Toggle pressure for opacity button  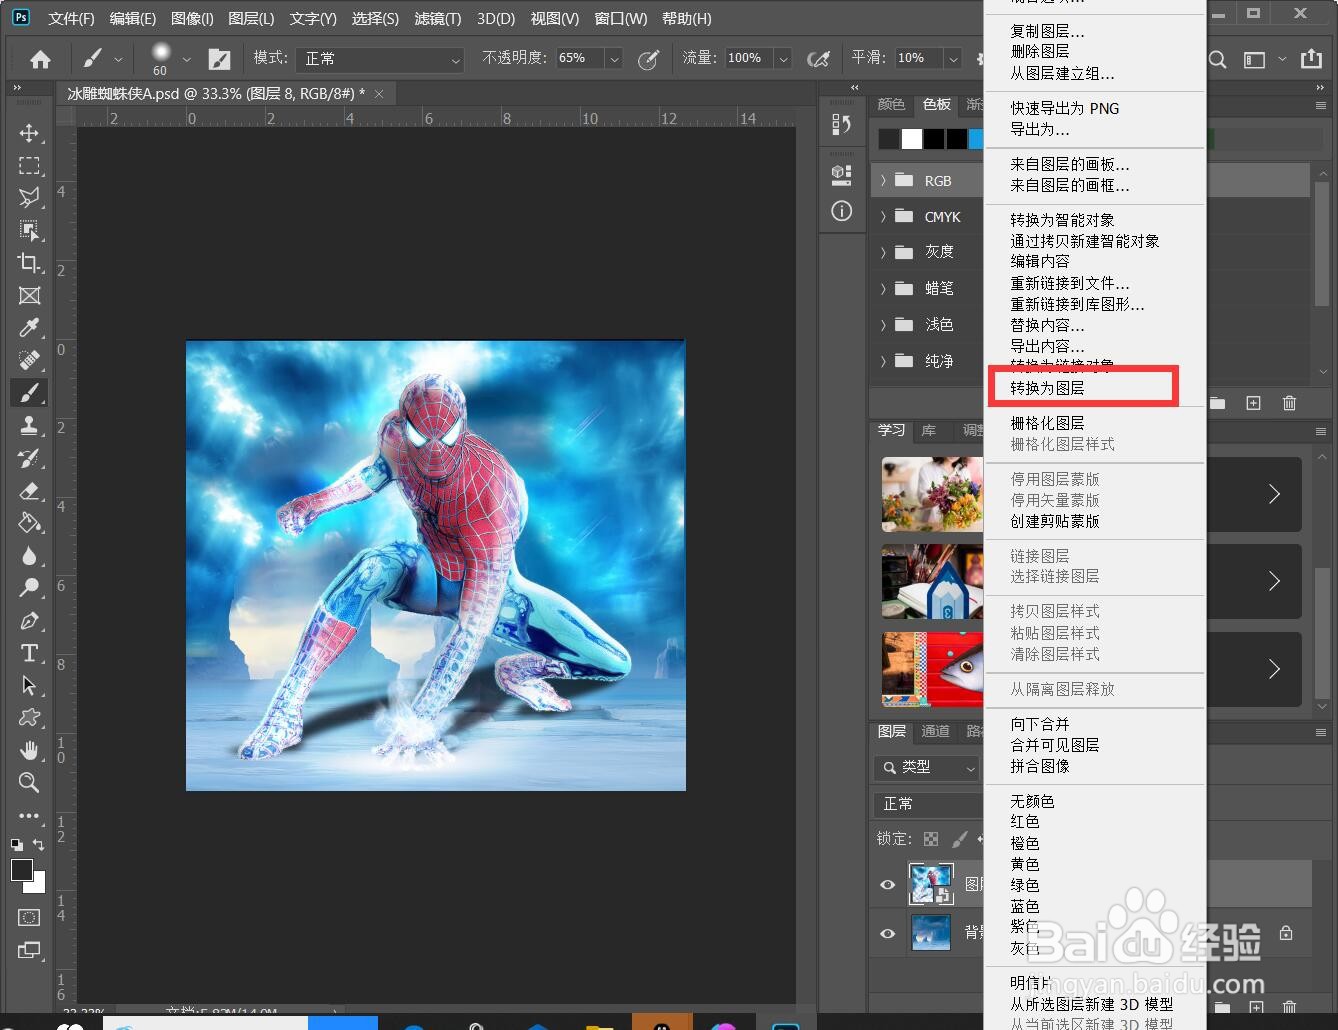[648, 59]
